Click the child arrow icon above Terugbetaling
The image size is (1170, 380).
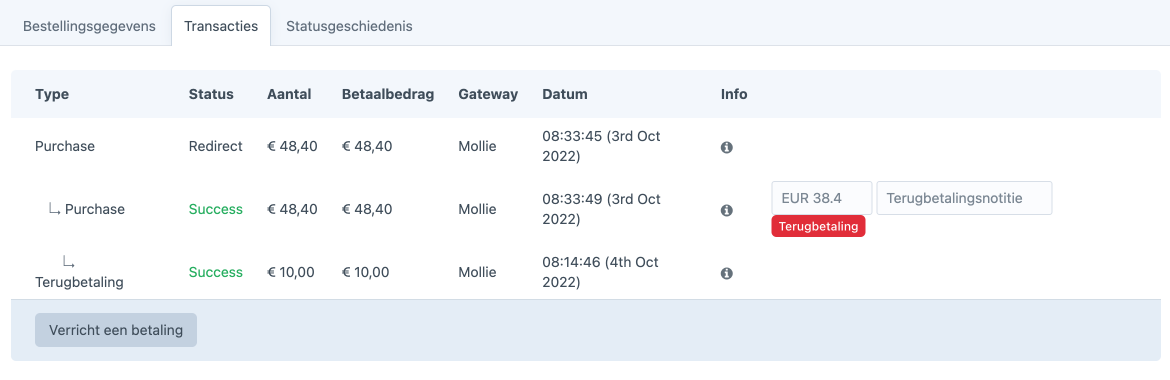[69, 262]
